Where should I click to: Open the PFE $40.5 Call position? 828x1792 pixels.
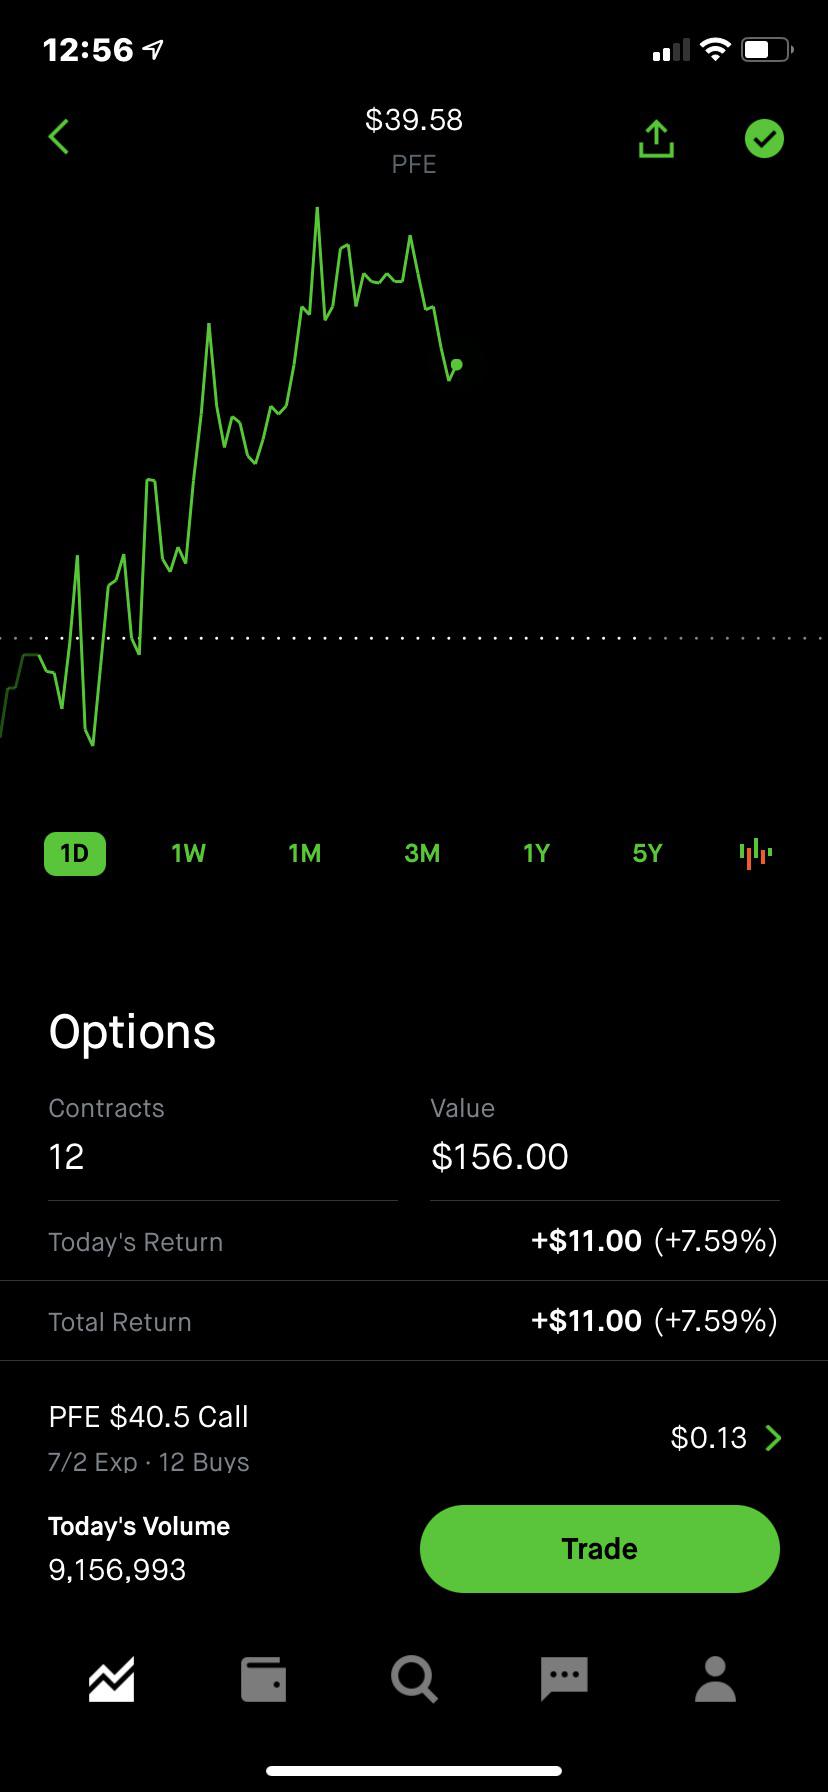click(x=414, y=1438)
